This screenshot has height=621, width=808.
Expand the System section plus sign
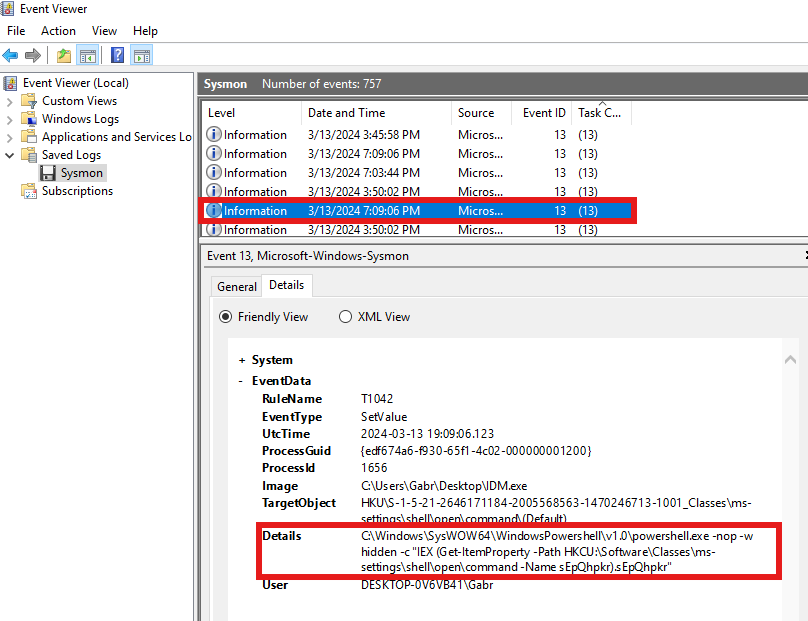click(242, 360)
